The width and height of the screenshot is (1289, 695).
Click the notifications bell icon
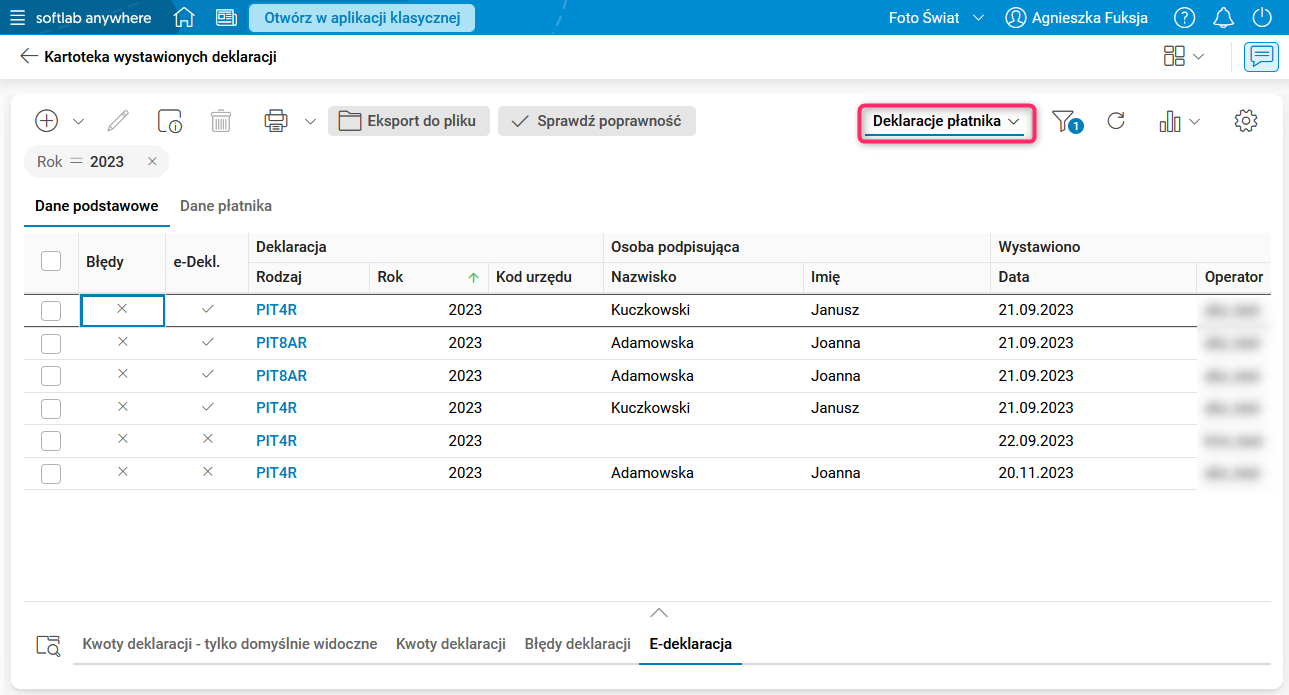[x=1223, y=18]
